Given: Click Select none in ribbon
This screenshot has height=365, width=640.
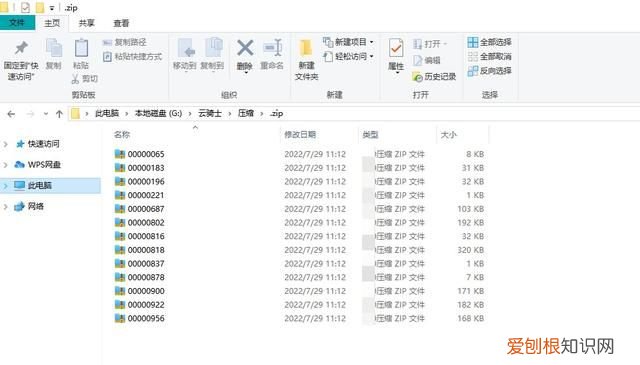Looking at the screenshot, I should (489, 56).
